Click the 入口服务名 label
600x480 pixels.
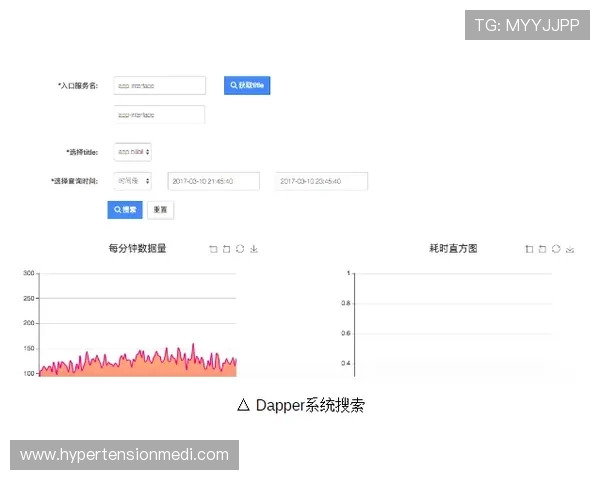(x=78, y=86)
